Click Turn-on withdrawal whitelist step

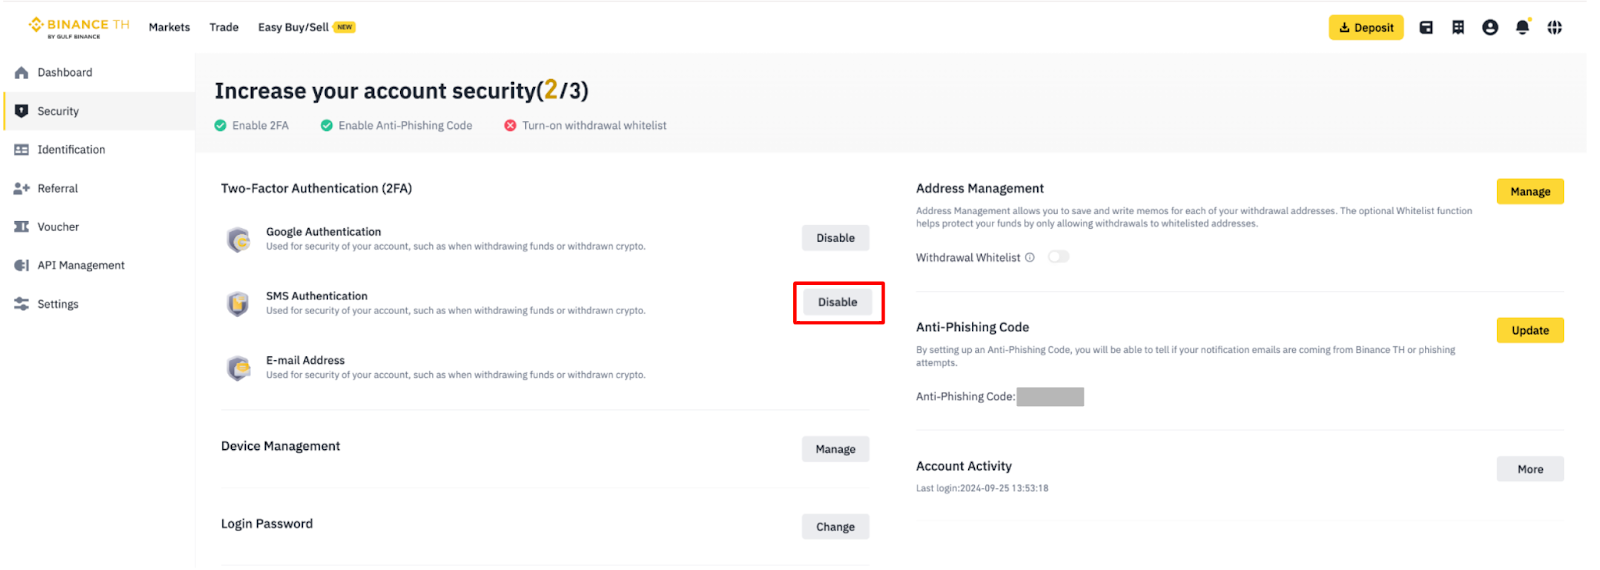click(593, 126)
